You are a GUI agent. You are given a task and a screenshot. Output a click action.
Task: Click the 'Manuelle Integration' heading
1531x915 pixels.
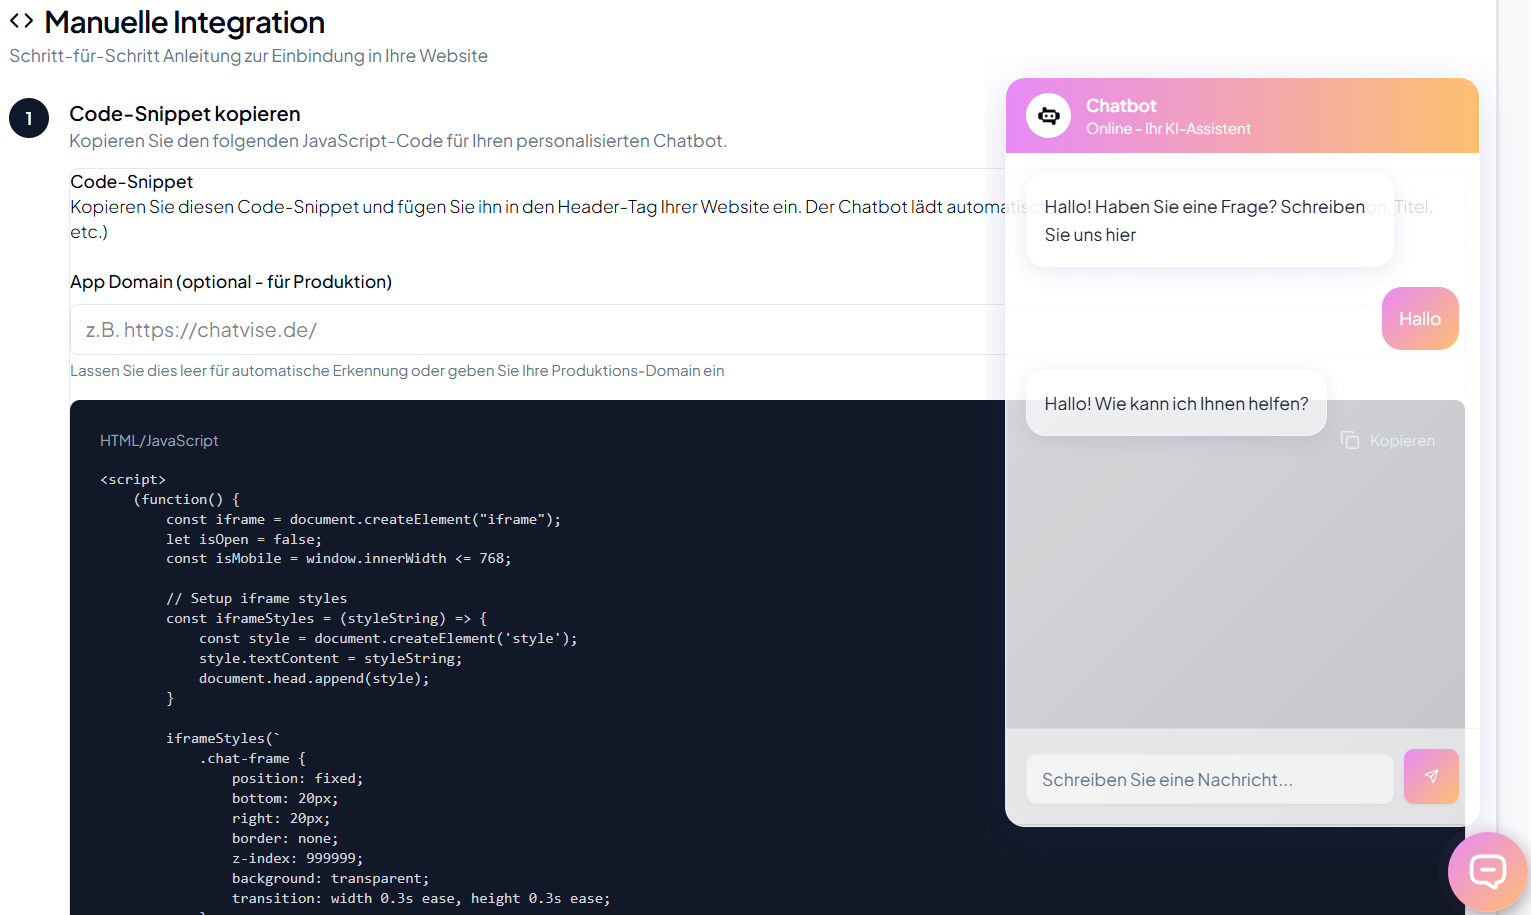[185, 22]
